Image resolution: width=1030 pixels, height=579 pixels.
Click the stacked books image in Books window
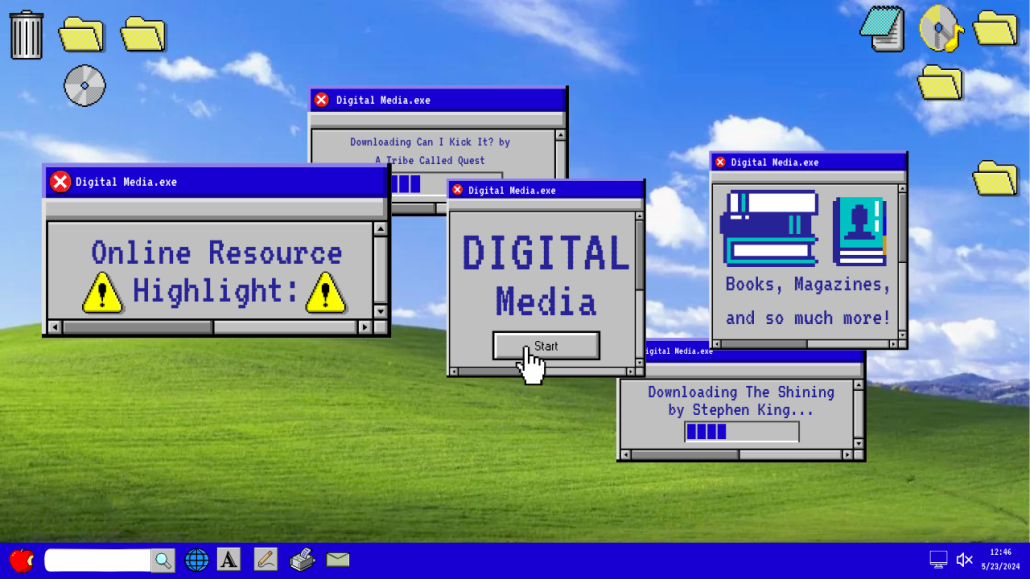point(769,228)
